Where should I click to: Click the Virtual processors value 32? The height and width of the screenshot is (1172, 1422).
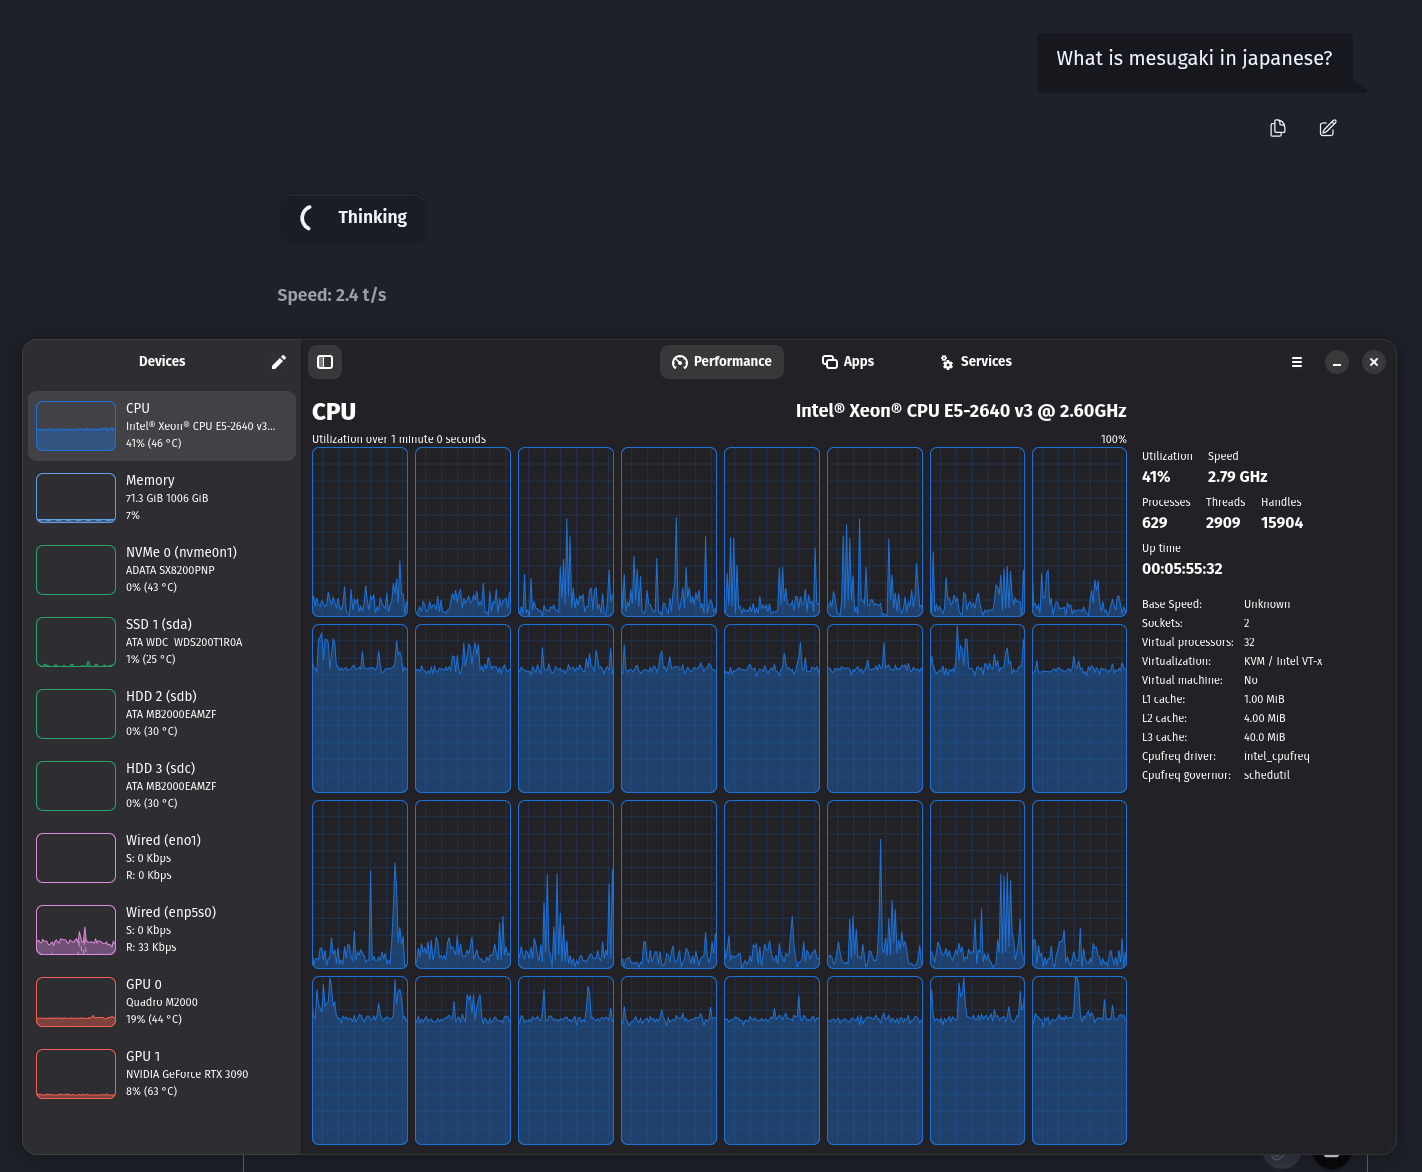(x=1249, y=642)
